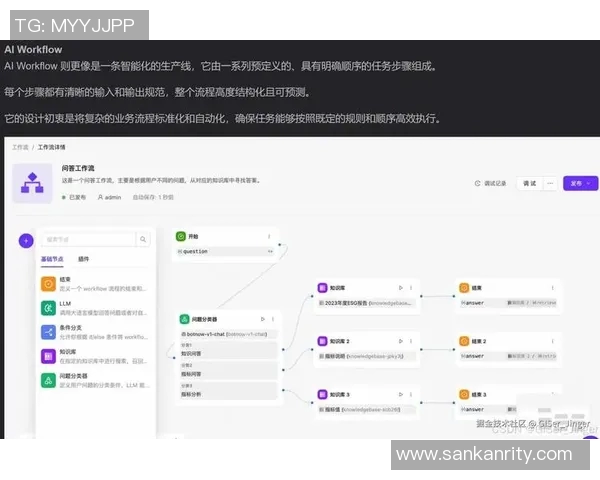The width and height of the screenshot is (600, 480).
Task: Open the three-dot menu of the 开始 node
Action: pos(269,237)
